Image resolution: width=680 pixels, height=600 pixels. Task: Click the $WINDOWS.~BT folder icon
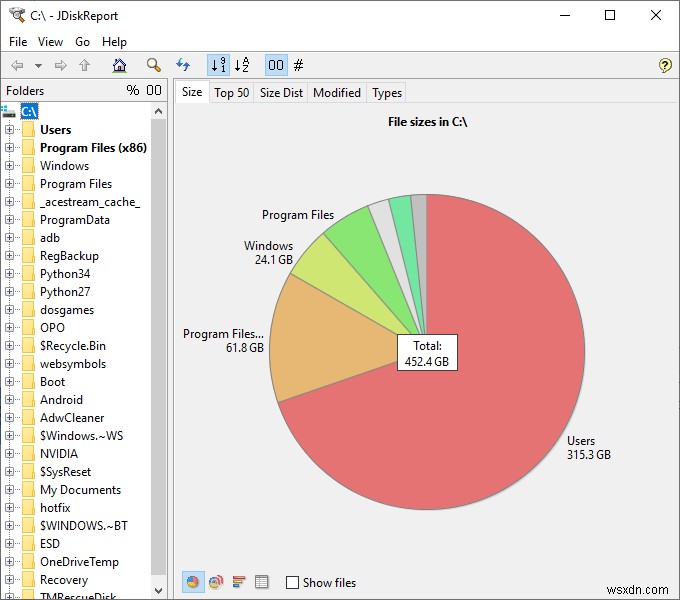tap(28, 526)
